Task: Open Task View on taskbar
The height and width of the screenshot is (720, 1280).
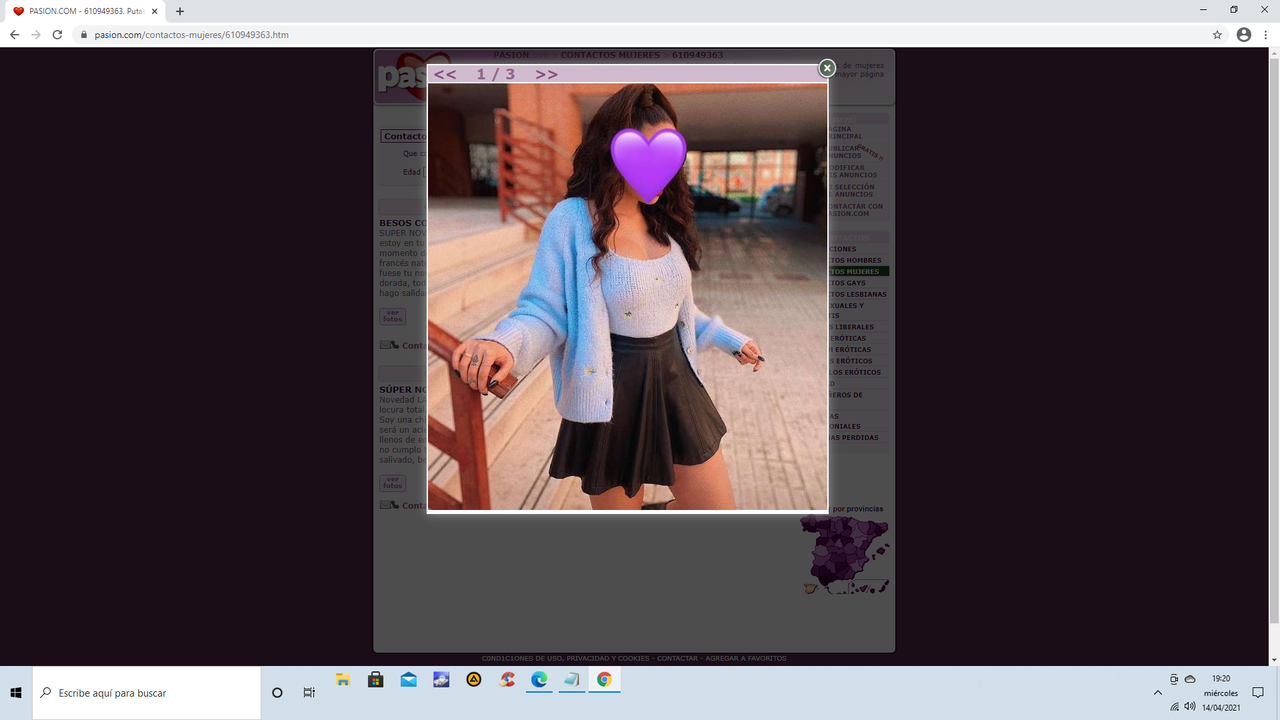Action: click(x=309, y=693)
